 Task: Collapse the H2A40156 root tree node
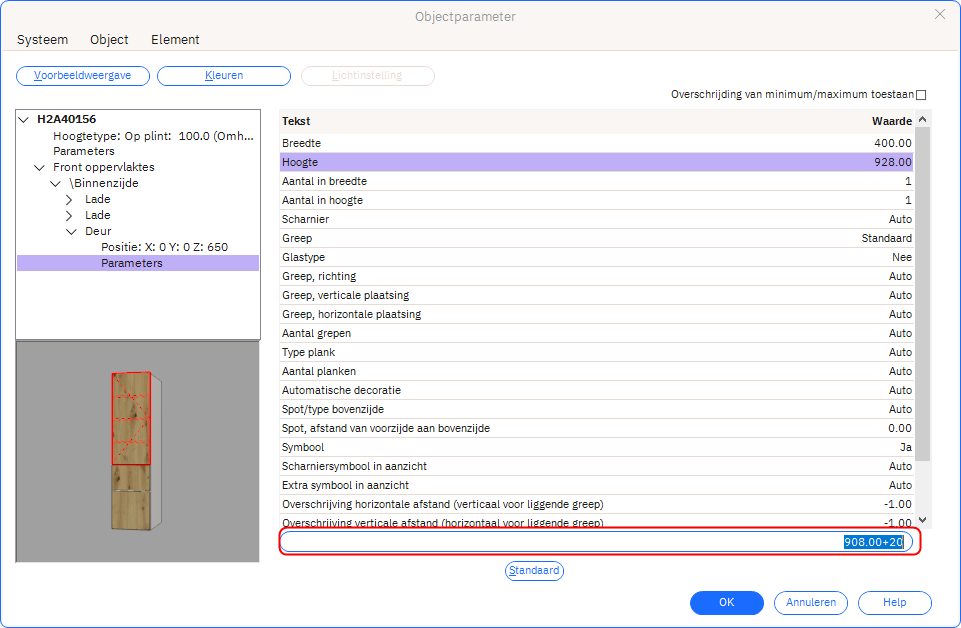24,119
